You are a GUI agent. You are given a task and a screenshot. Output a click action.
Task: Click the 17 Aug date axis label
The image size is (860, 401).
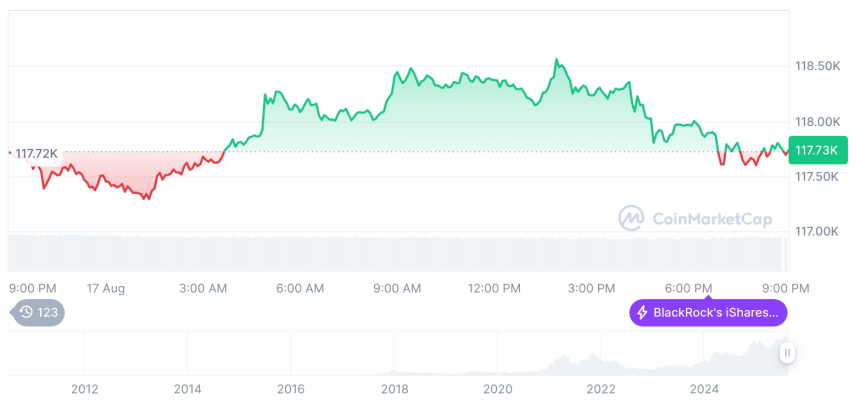pyautogui.click(x=105, y=288)
